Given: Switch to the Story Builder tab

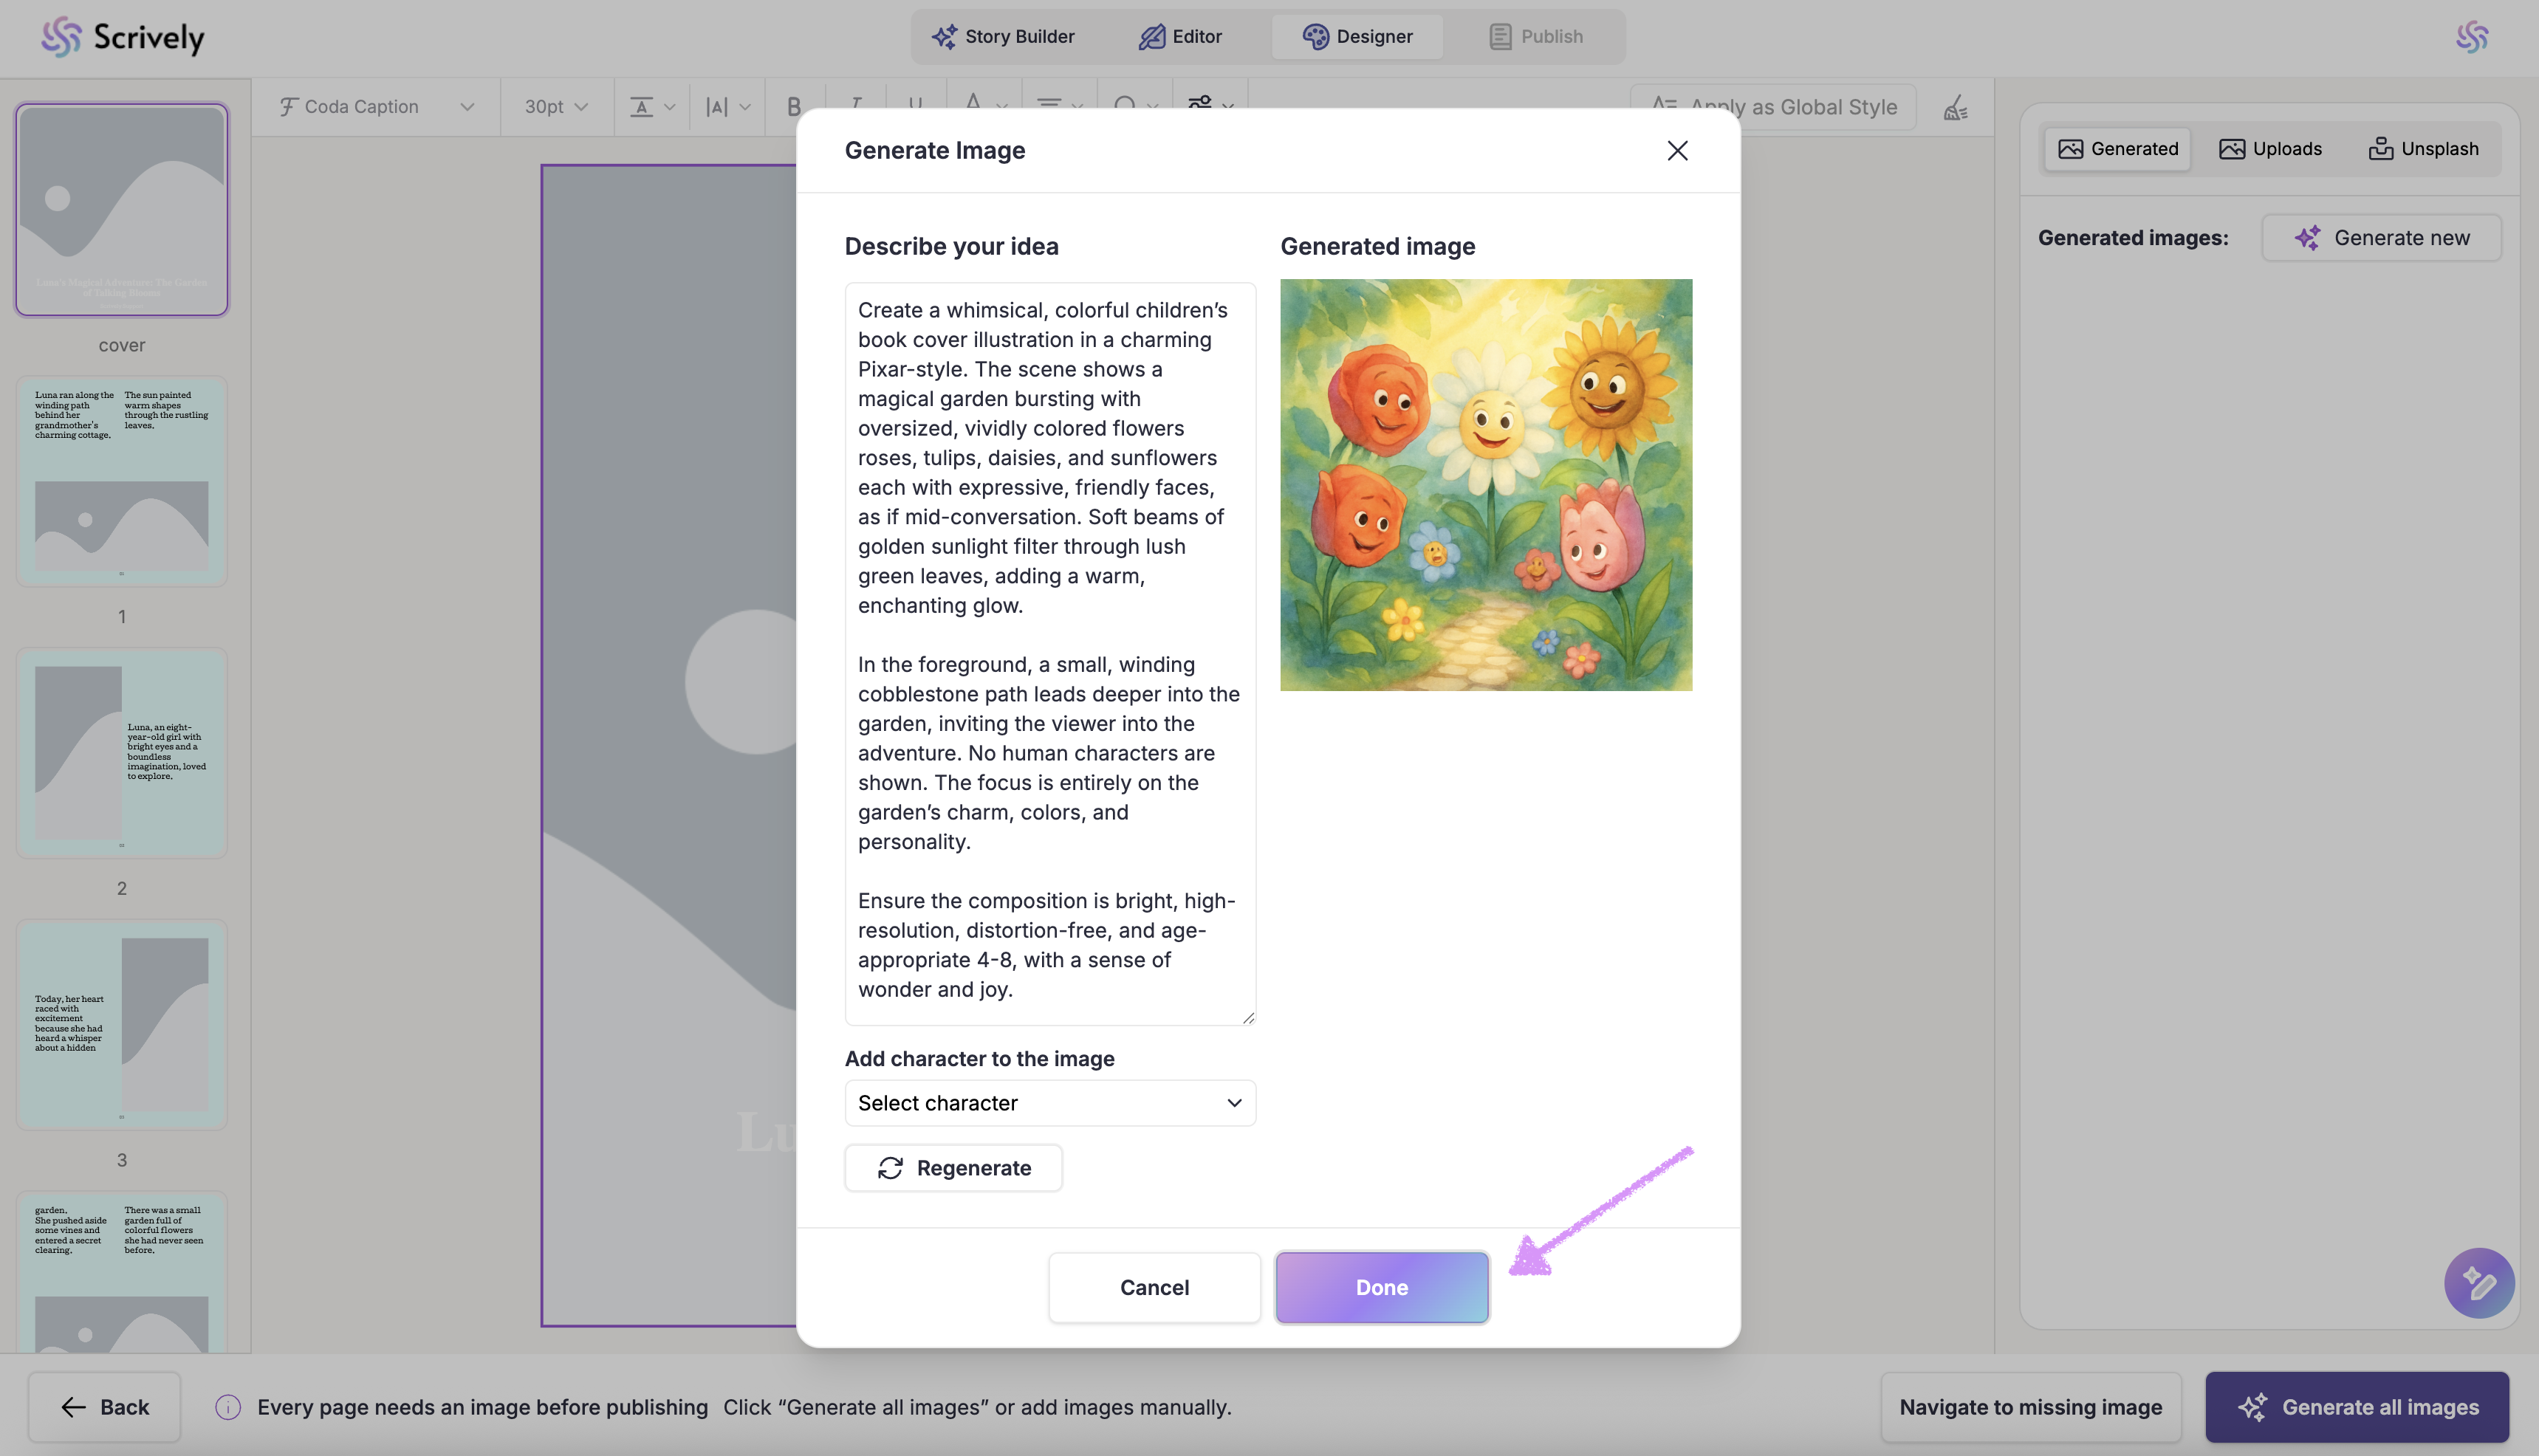Looking at the screenshot, I should pos(1003,37).
